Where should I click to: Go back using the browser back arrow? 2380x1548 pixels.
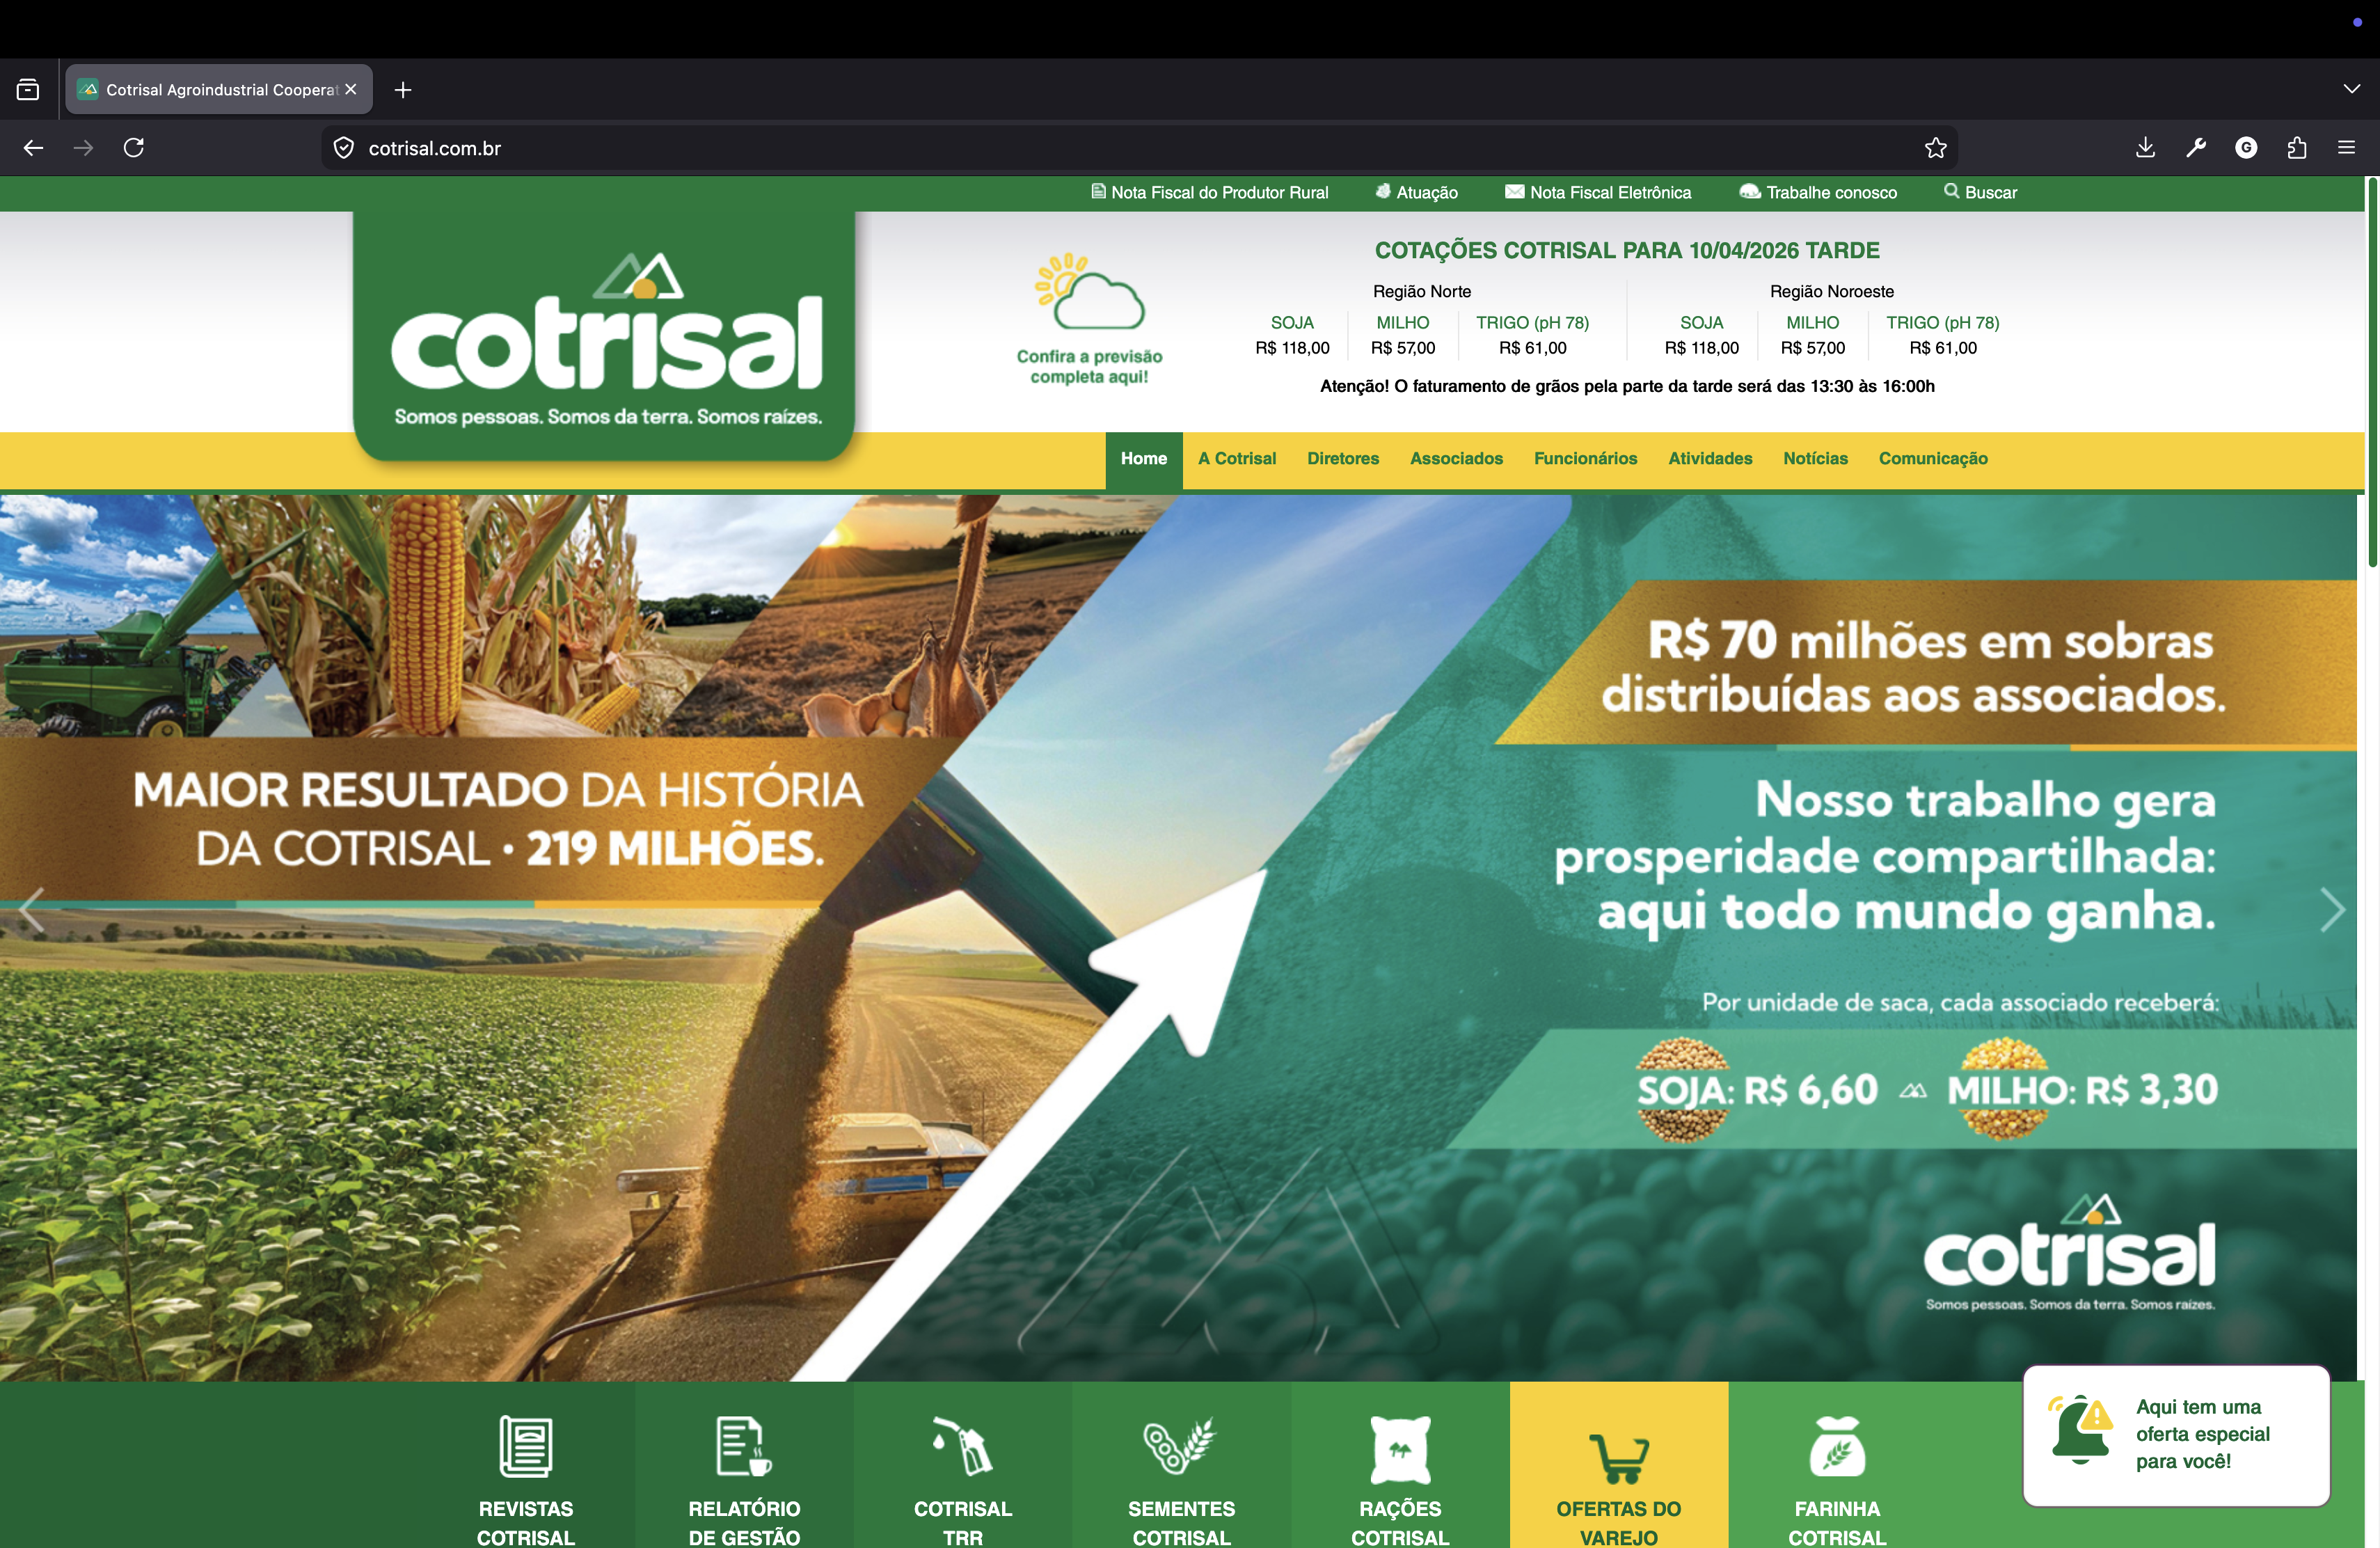click(33, 148)
